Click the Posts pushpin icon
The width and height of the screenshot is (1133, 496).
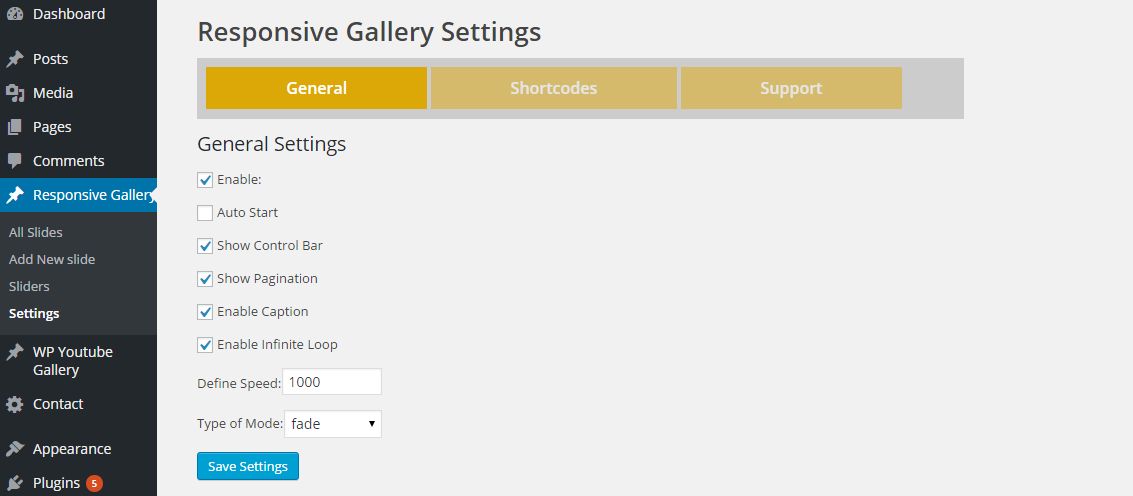click(x=15, y=59)
